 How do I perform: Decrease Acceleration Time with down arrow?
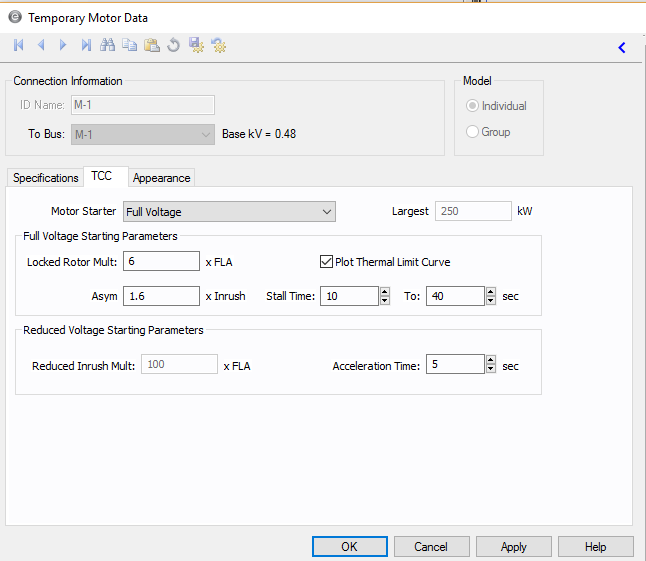490,370
